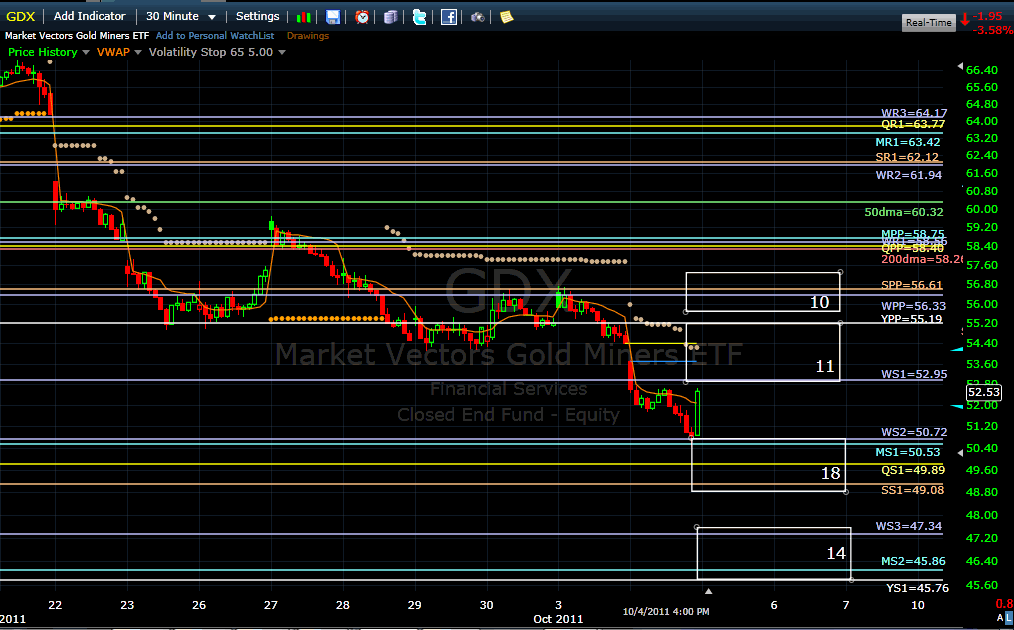
Task: Click the 22 date axis label
Action: (x=55, y=605)
